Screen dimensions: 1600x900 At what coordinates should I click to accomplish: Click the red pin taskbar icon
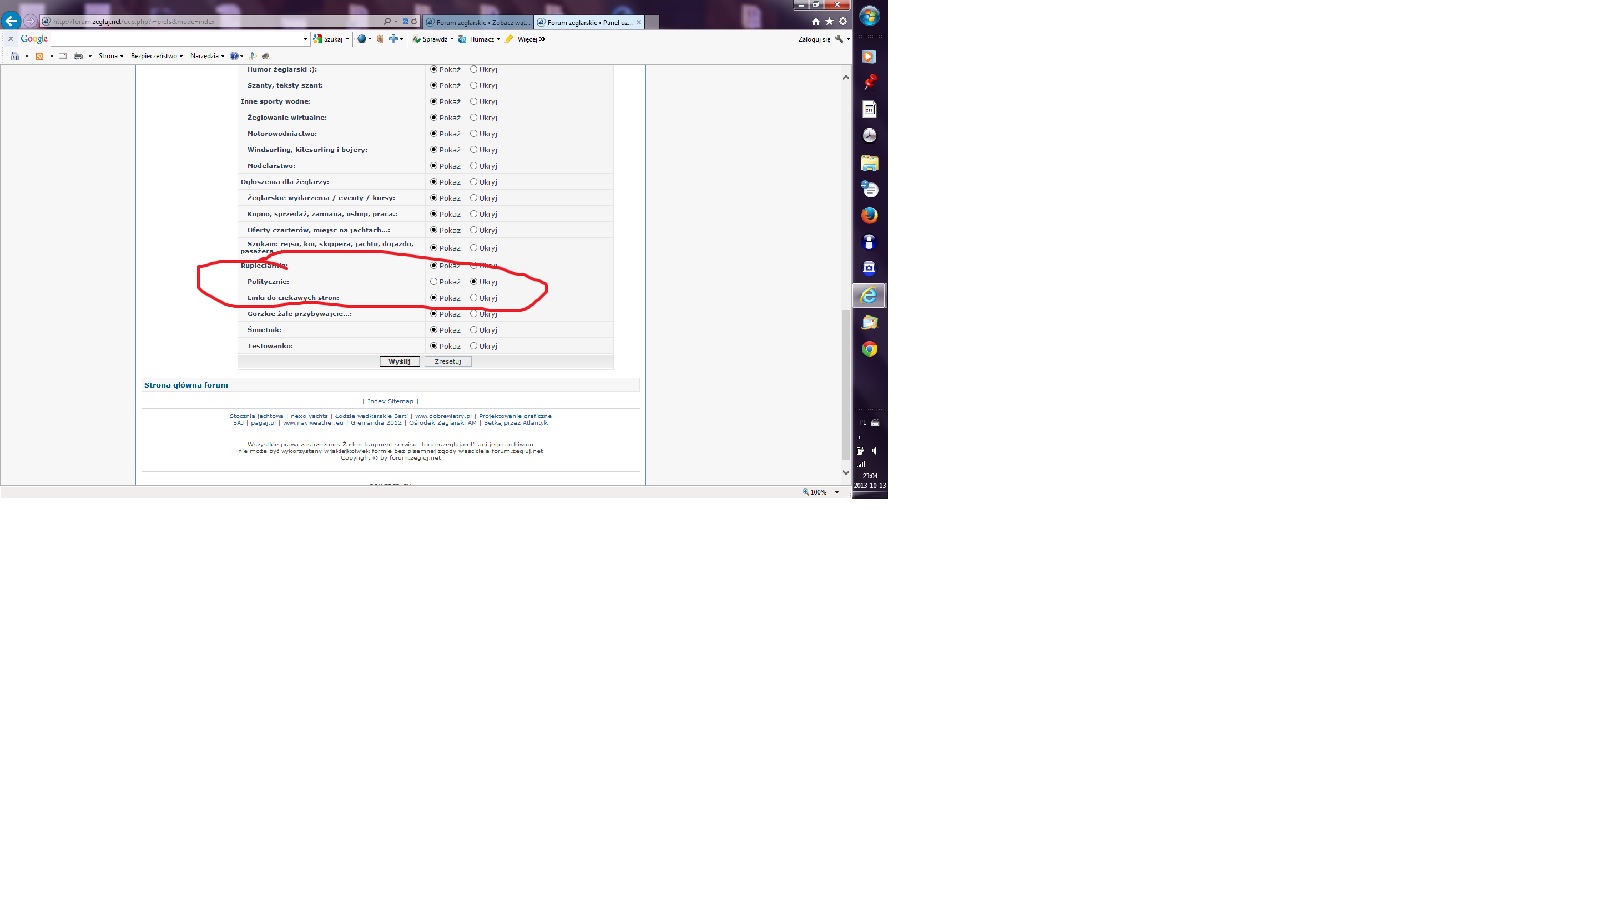(869, 82)
